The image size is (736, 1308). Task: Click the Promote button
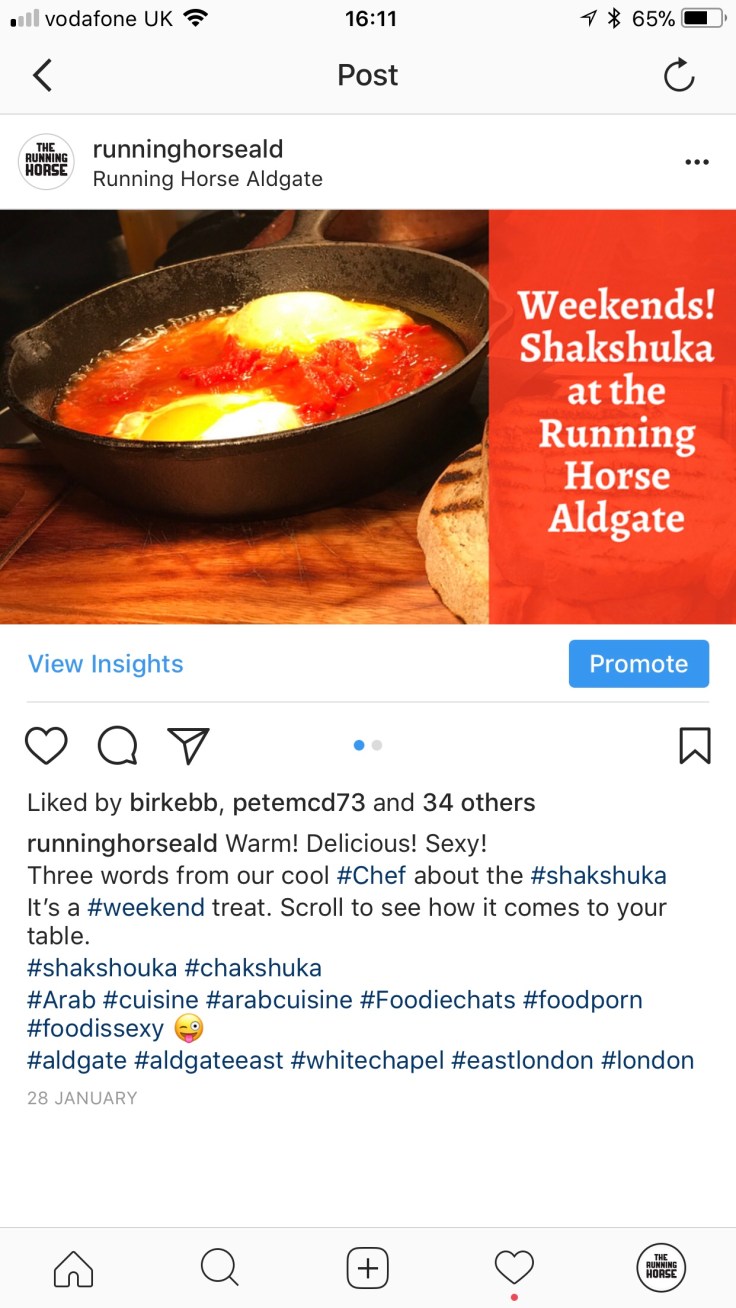click(x=638, y=664)
